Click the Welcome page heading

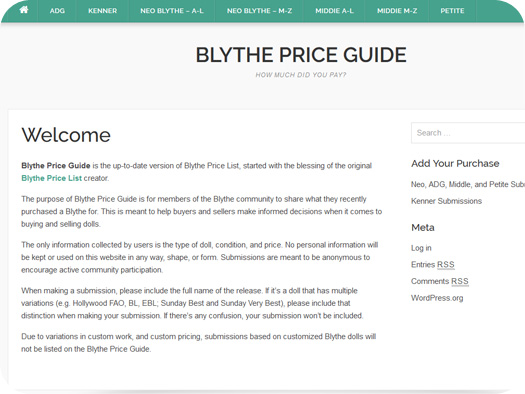click(66, 135)
